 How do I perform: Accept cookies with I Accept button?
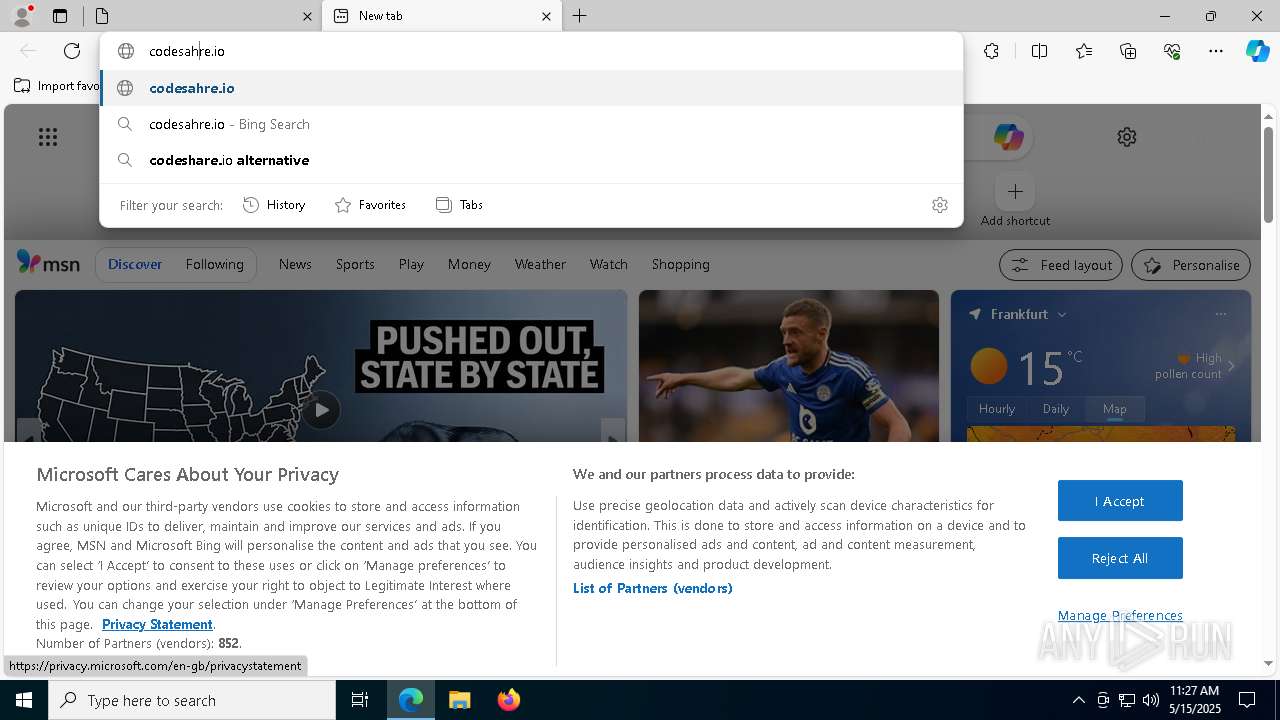click(1120, 501)
